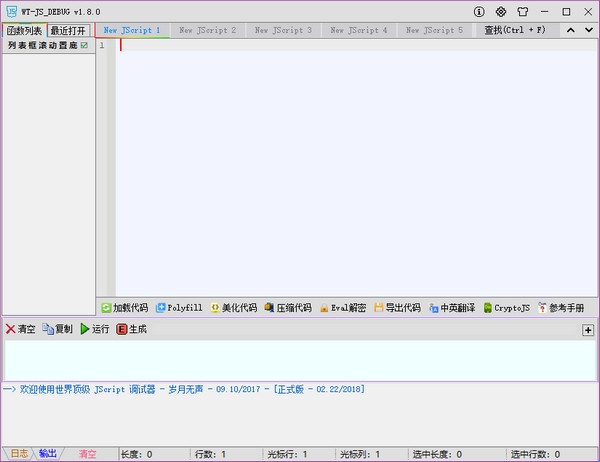Open 中英翻译 translation tool
Image resolution: width=600 pixels, height=462 pixels.
(x=451, y=308)
